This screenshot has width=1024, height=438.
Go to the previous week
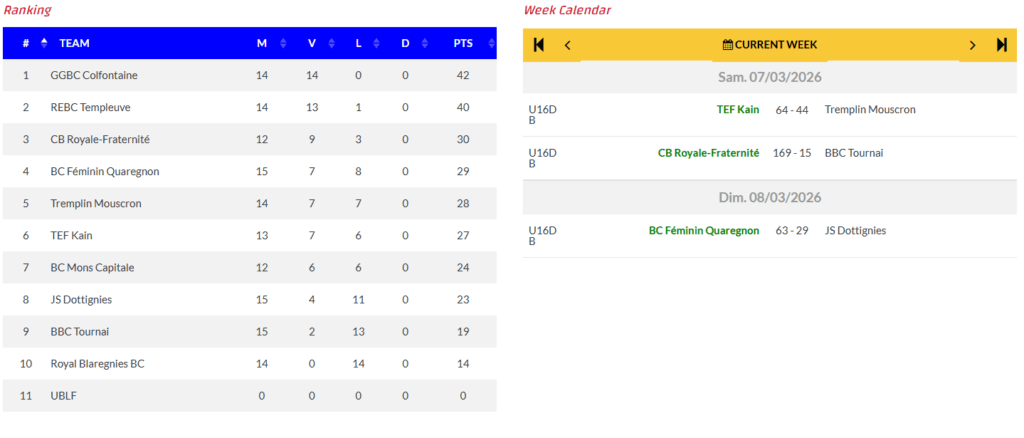tap(568, 44)
